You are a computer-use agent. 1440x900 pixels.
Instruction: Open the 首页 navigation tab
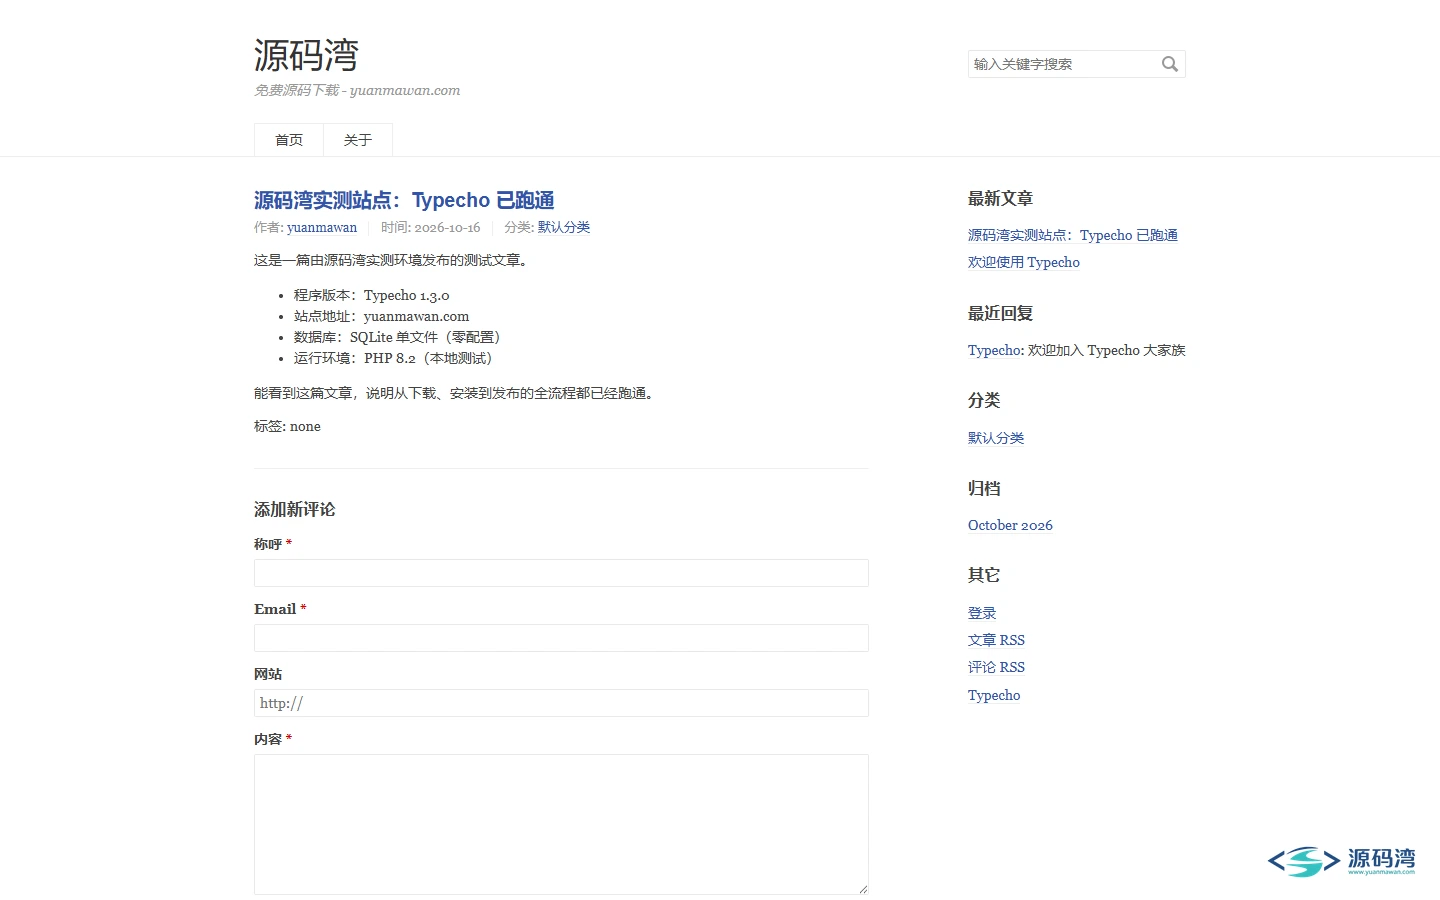[289, 140]
